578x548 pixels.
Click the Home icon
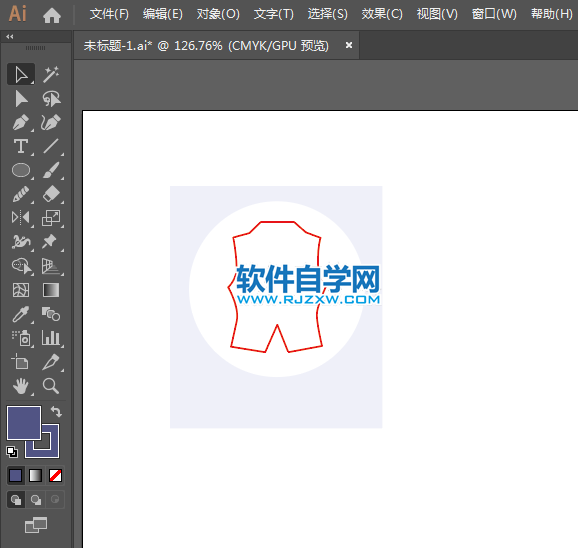(x=52, y=15)
